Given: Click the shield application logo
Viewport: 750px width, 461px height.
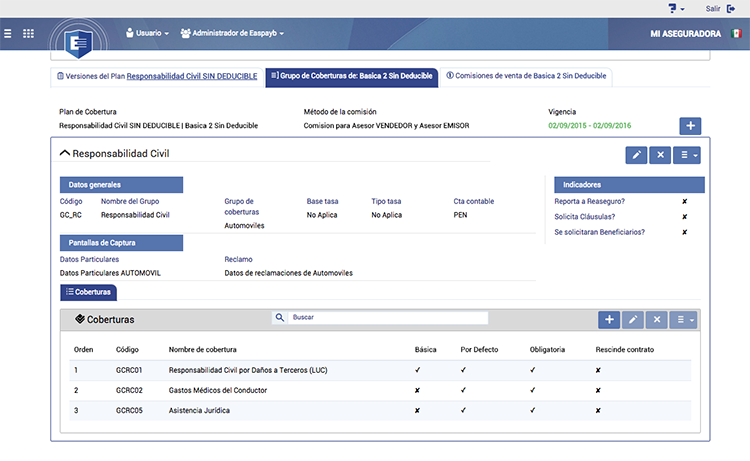Looking at the screenshot, I should click(78, 44).
